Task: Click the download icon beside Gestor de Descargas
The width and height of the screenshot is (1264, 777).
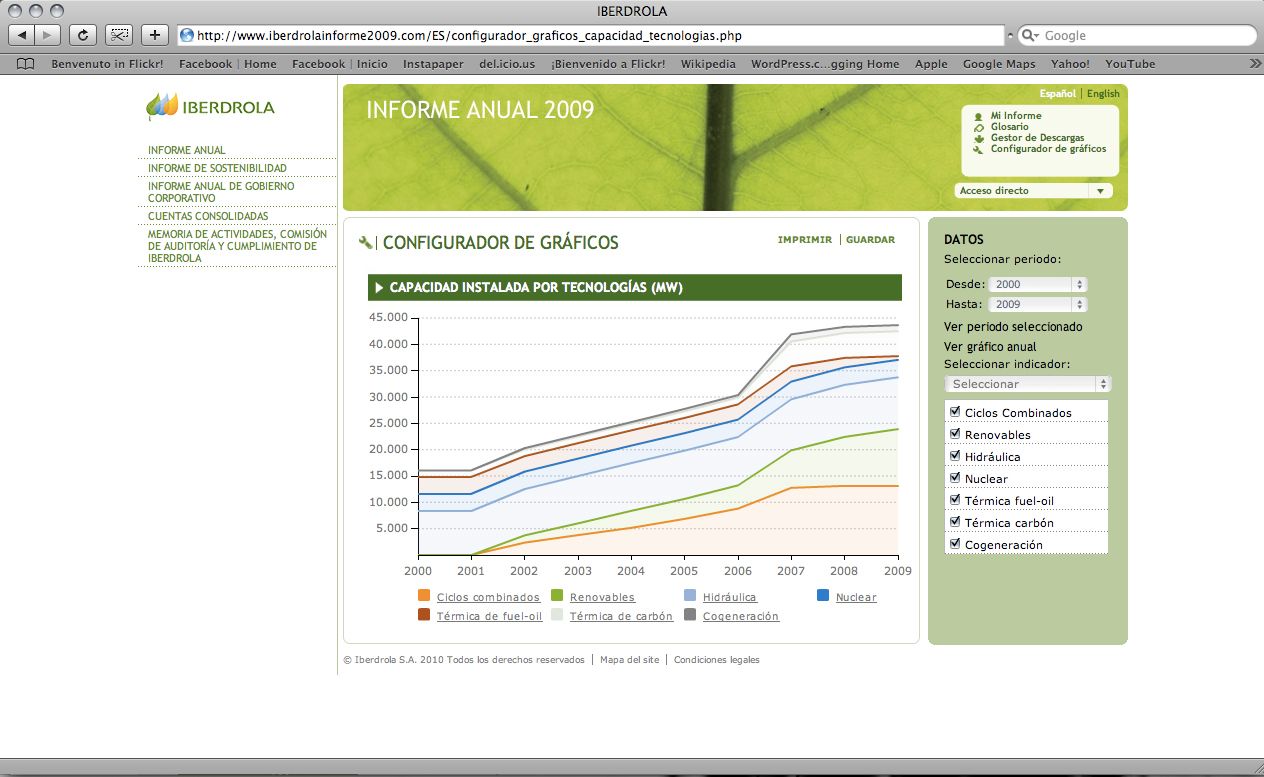Action: 978,138
